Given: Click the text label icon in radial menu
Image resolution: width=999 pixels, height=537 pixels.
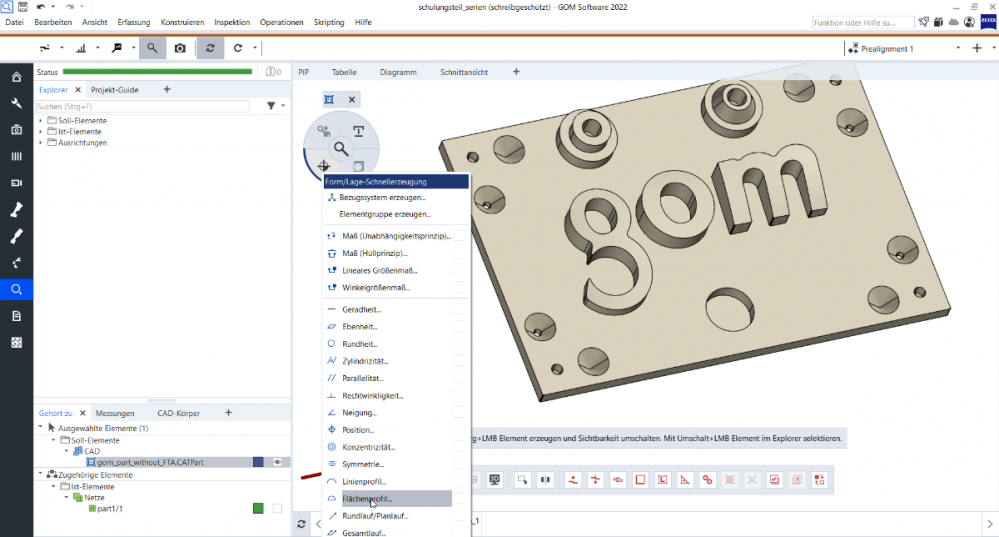Looking at the screenshot, I should tap(358, 131).
